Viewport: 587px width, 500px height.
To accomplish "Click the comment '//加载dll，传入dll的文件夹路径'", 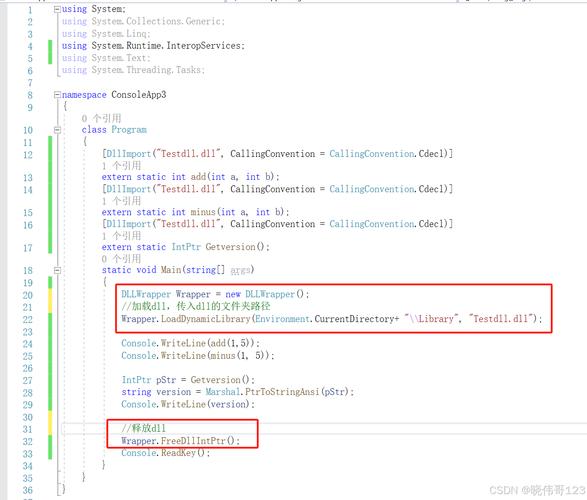I will pos(195,306).
